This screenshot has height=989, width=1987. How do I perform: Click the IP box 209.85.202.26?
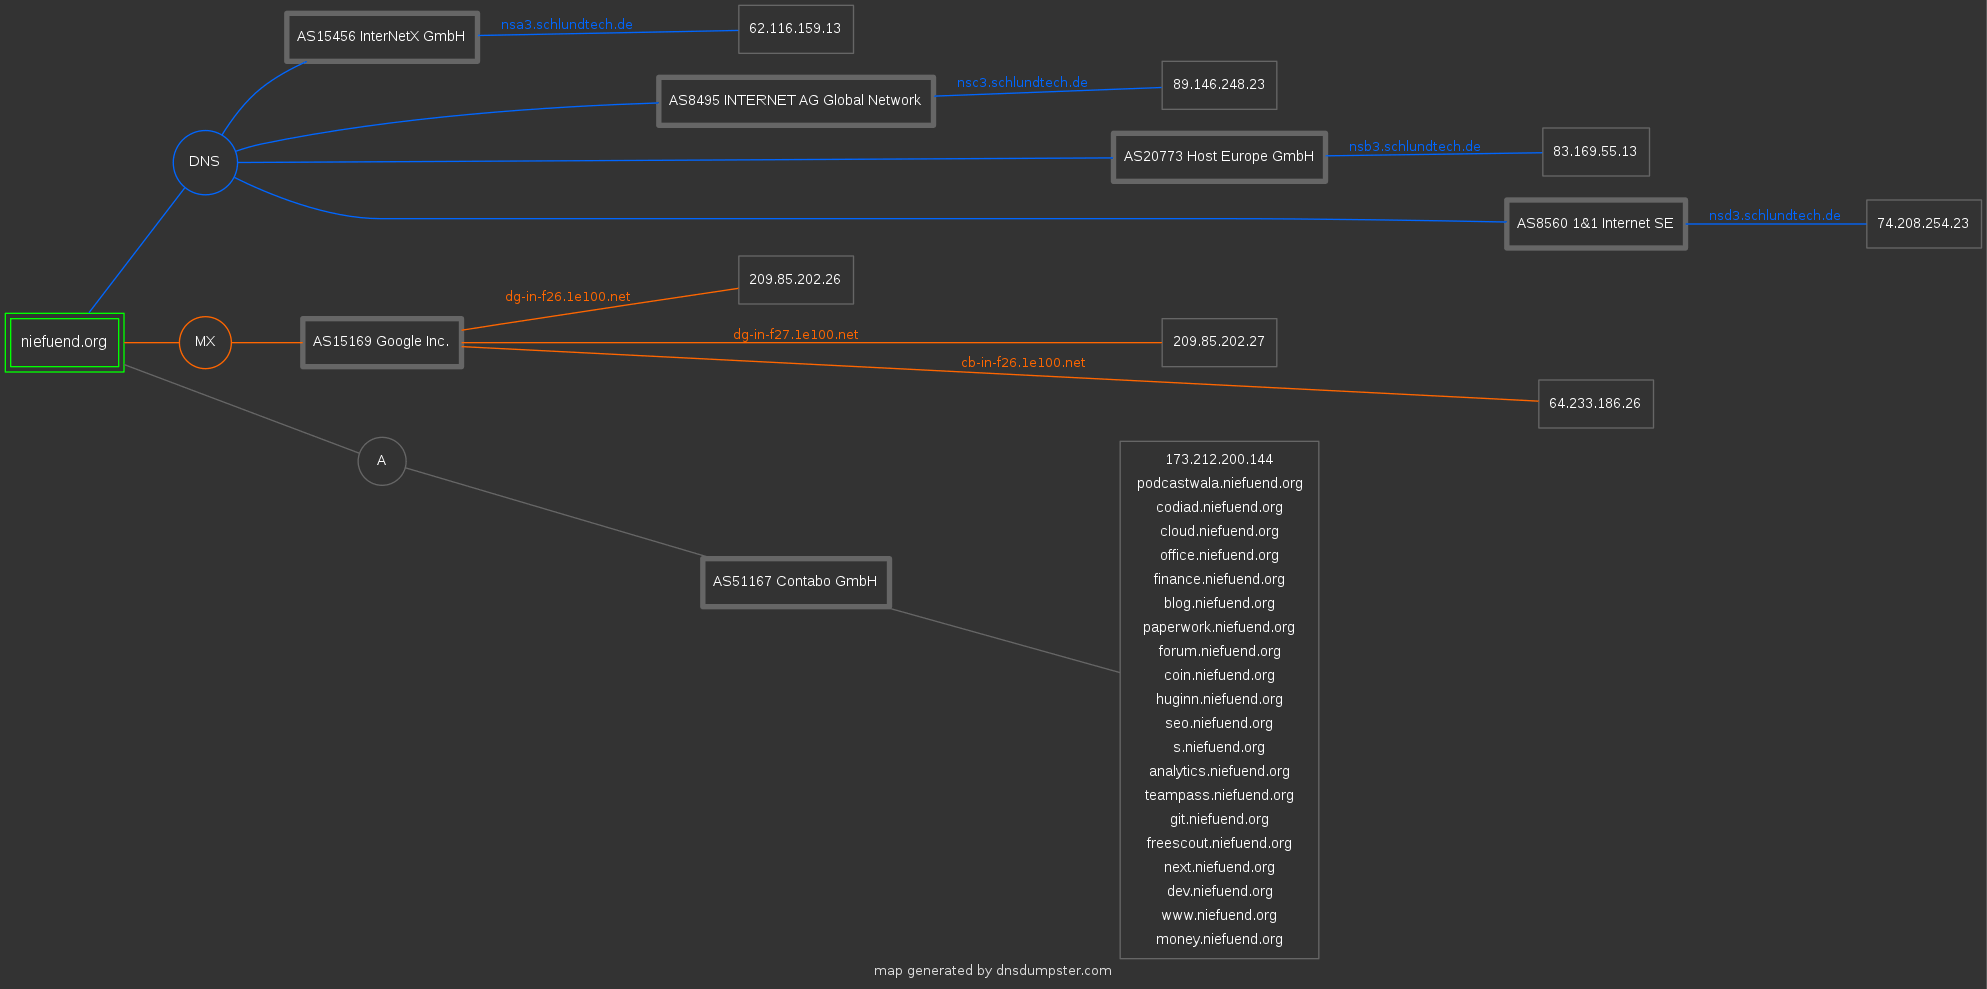(796, 280)
